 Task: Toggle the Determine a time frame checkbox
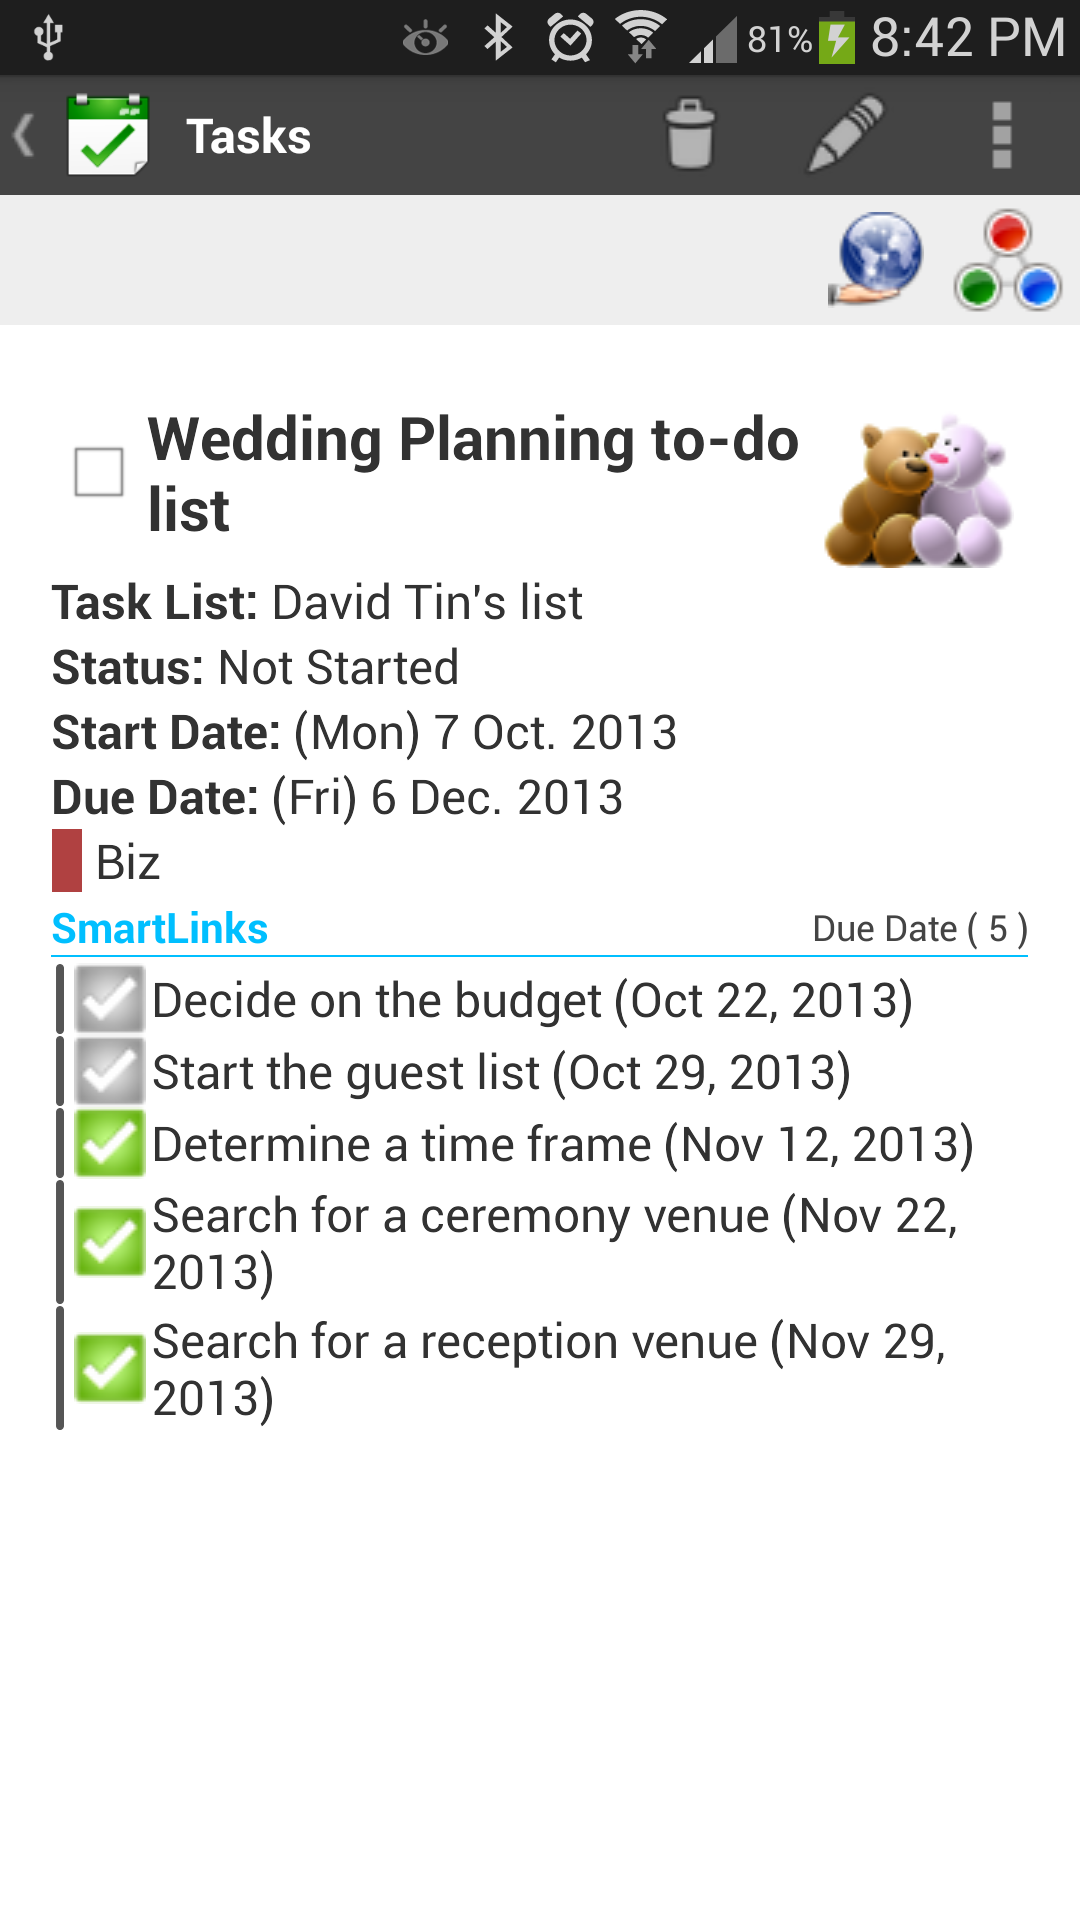(110, 1143)
